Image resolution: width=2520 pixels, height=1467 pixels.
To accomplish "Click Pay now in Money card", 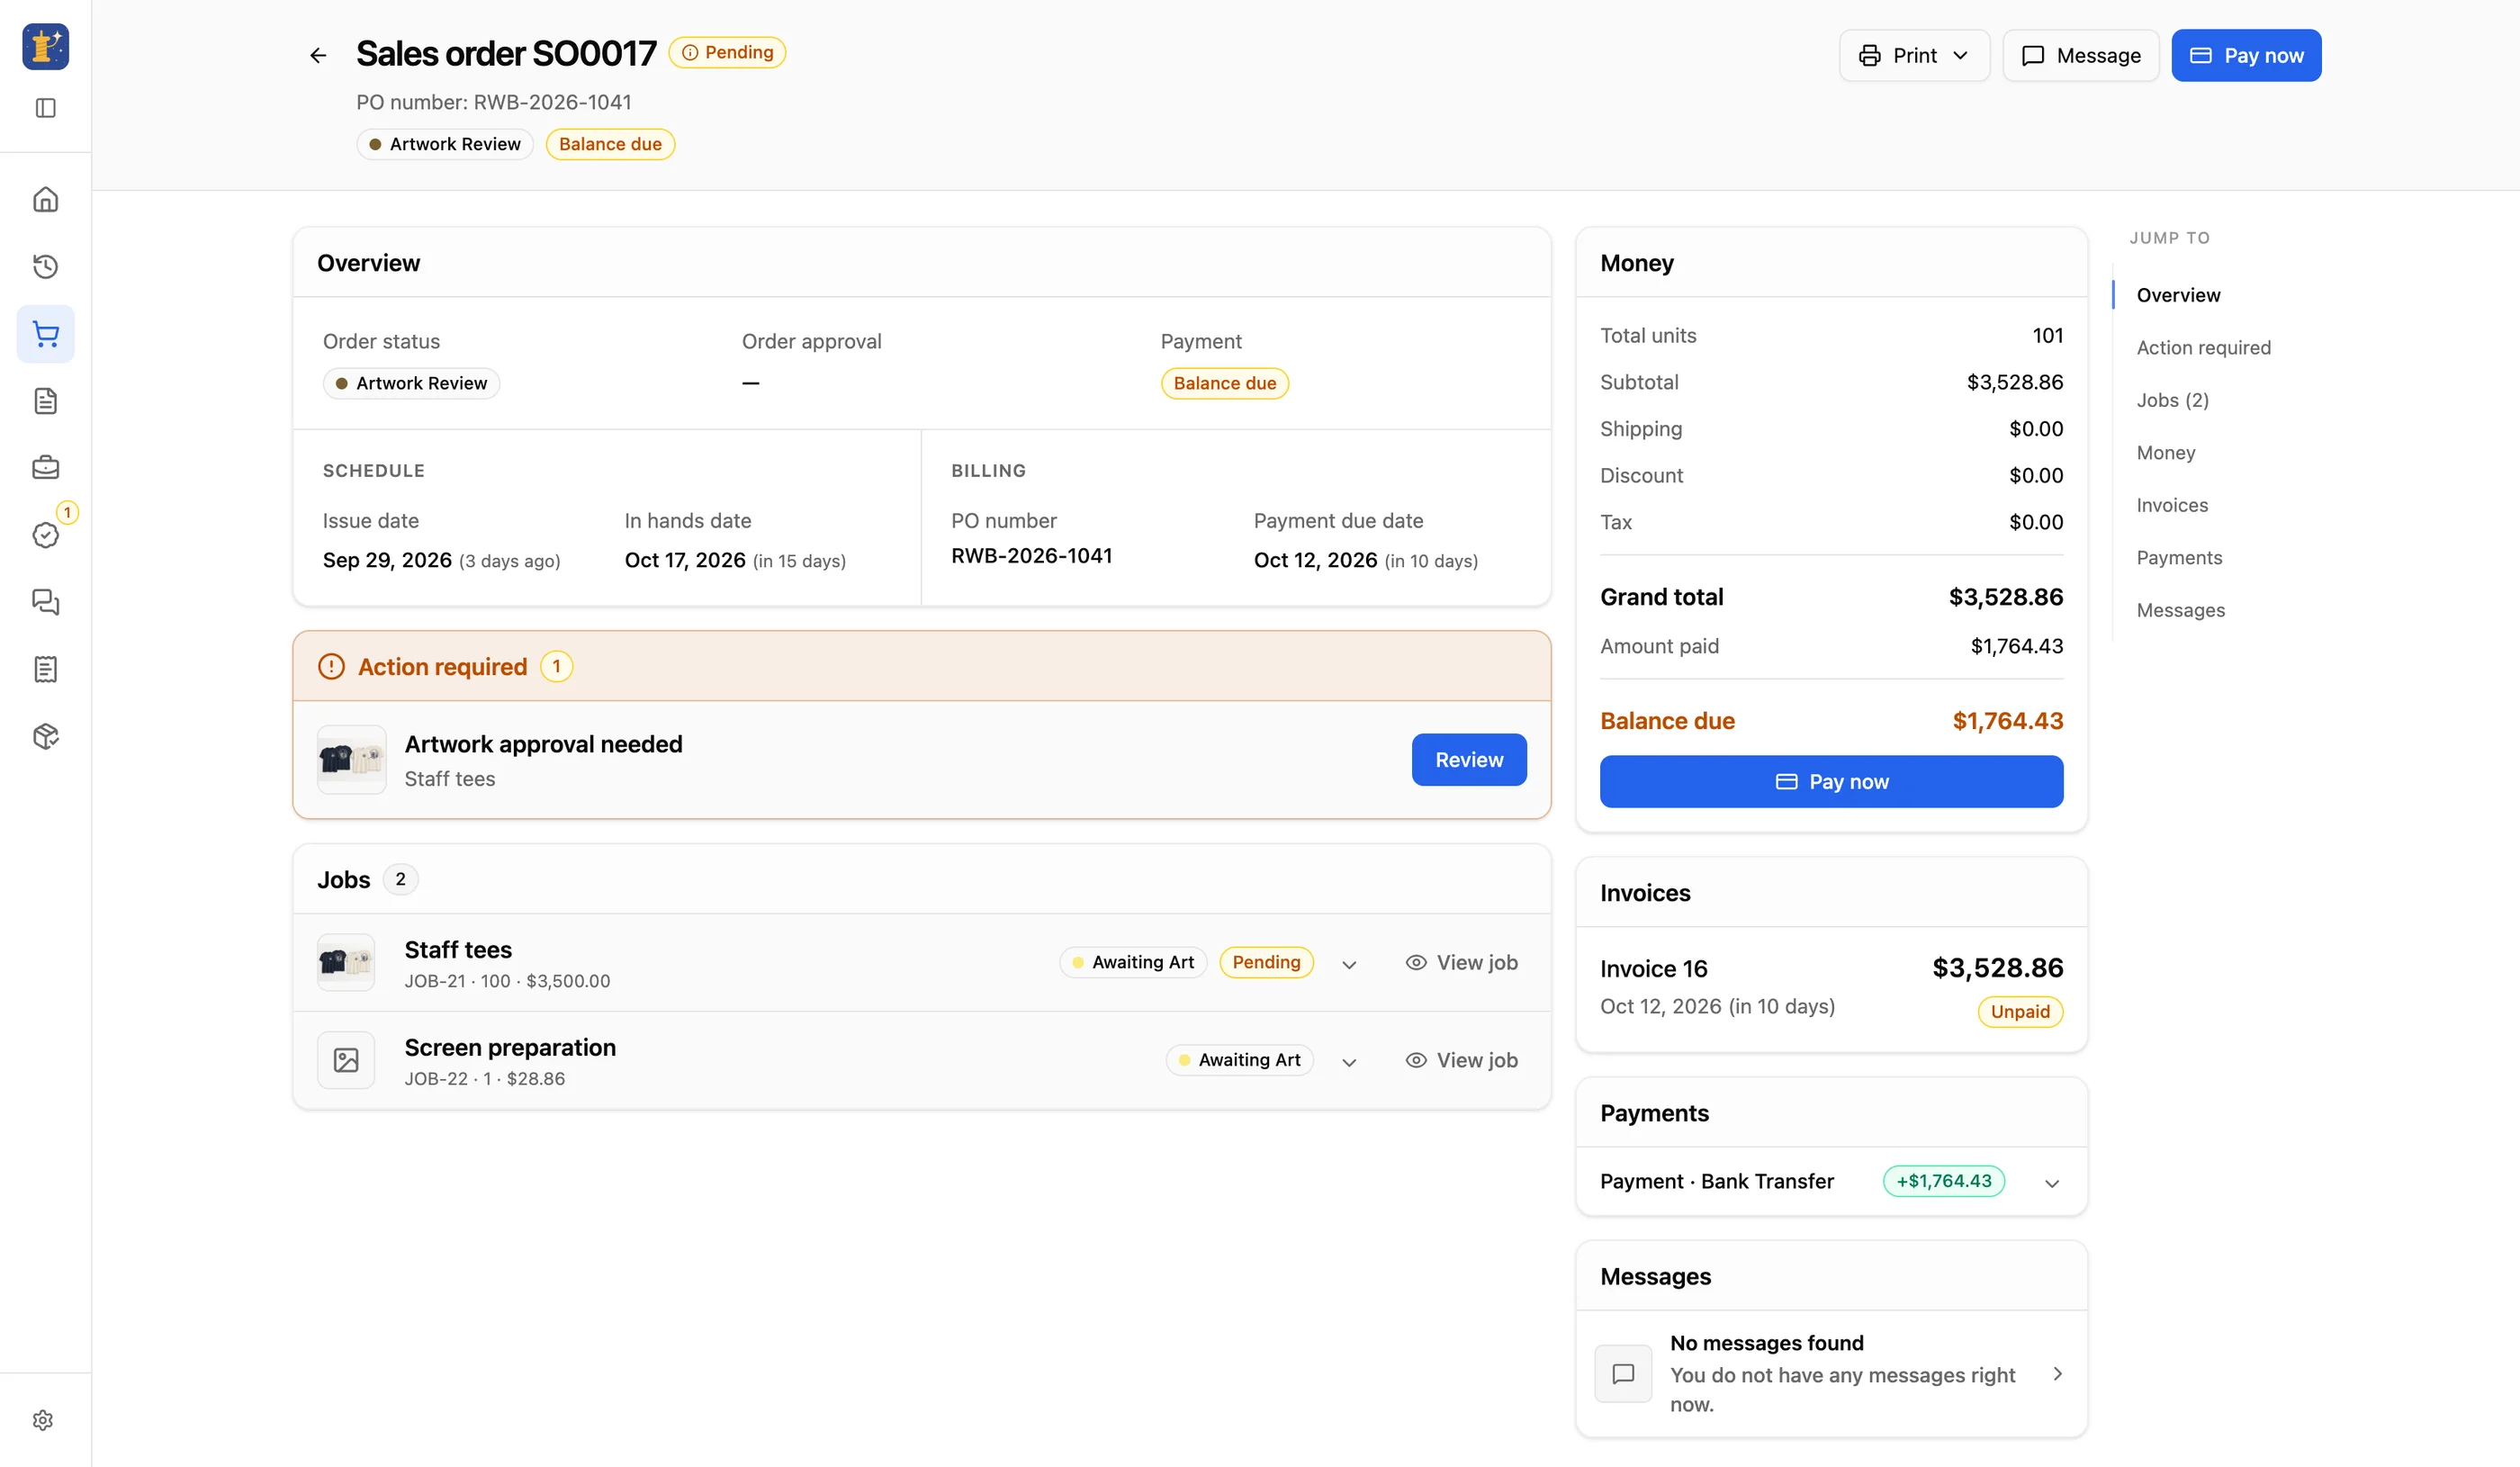I will click(x=1831, y=781).
